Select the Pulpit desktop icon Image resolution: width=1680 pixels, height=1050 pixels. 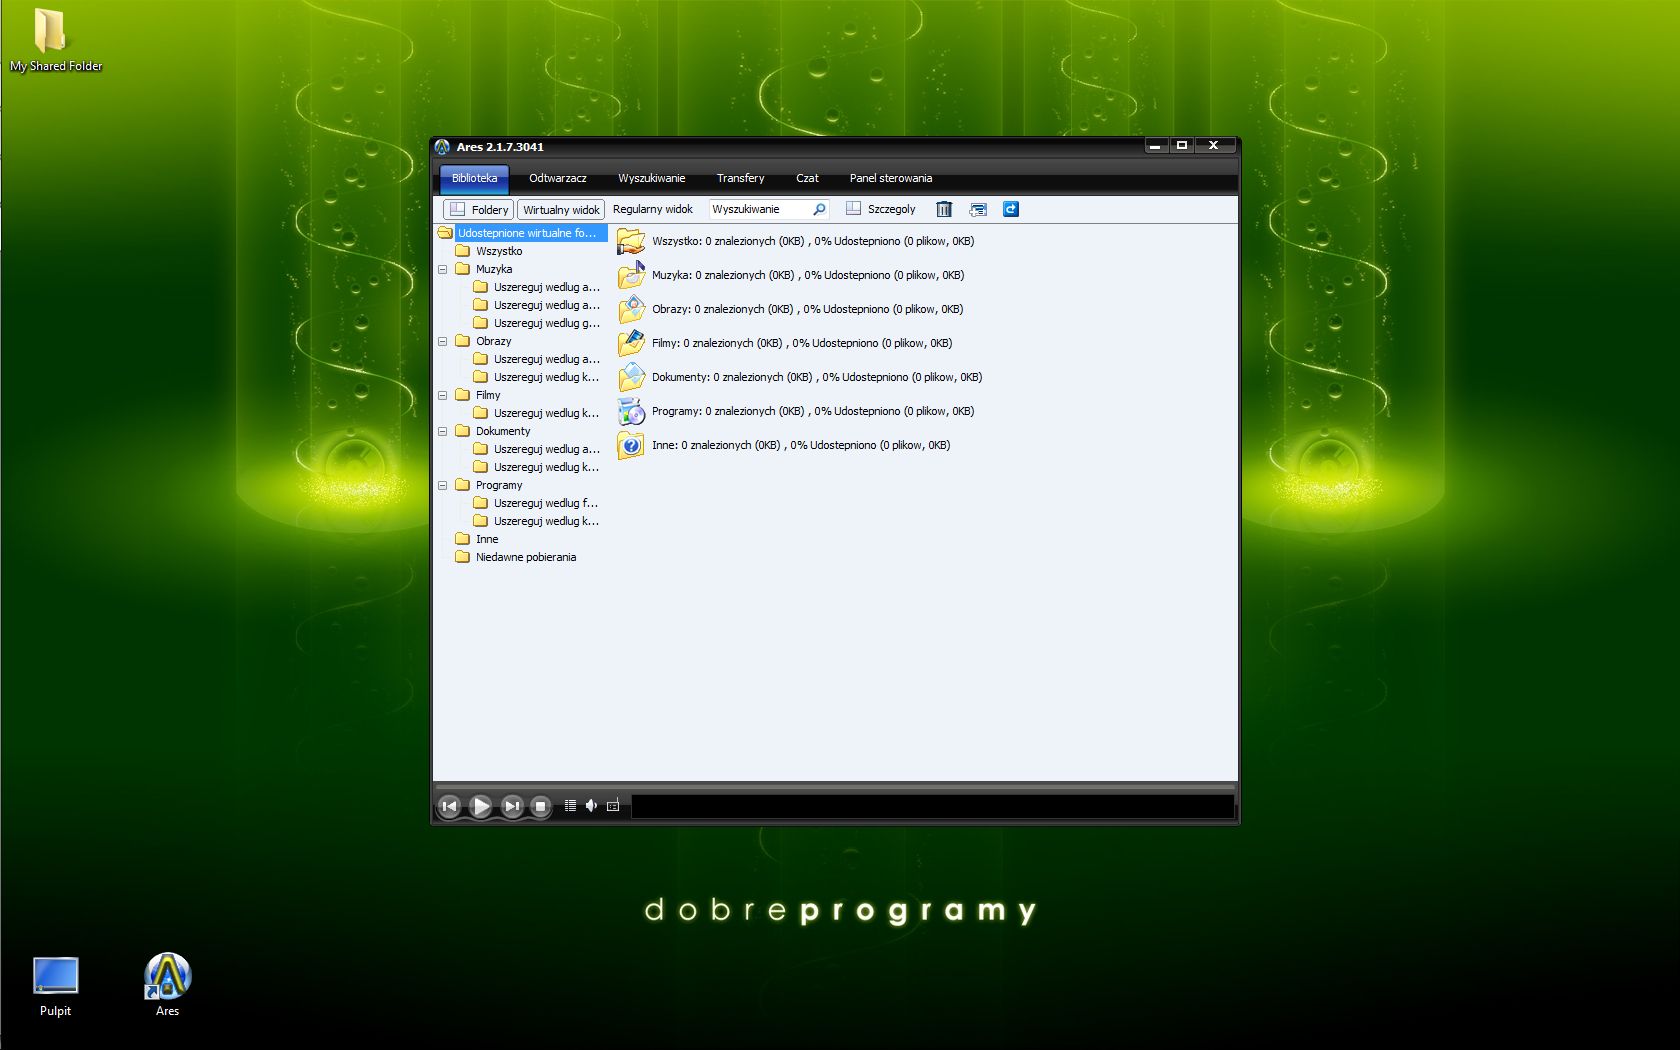click(x=55, y=985)
